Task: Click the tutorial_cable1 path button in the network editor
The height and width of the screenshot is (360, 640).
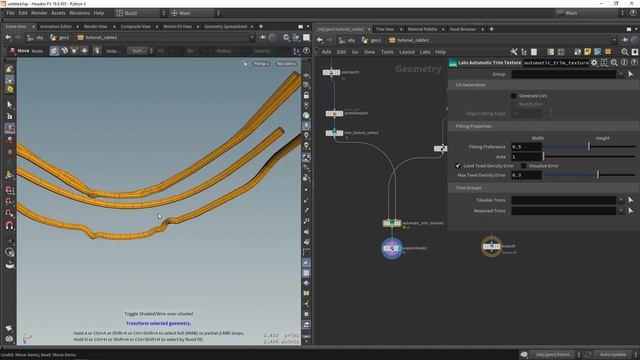Action: click(x=409, y=40)
